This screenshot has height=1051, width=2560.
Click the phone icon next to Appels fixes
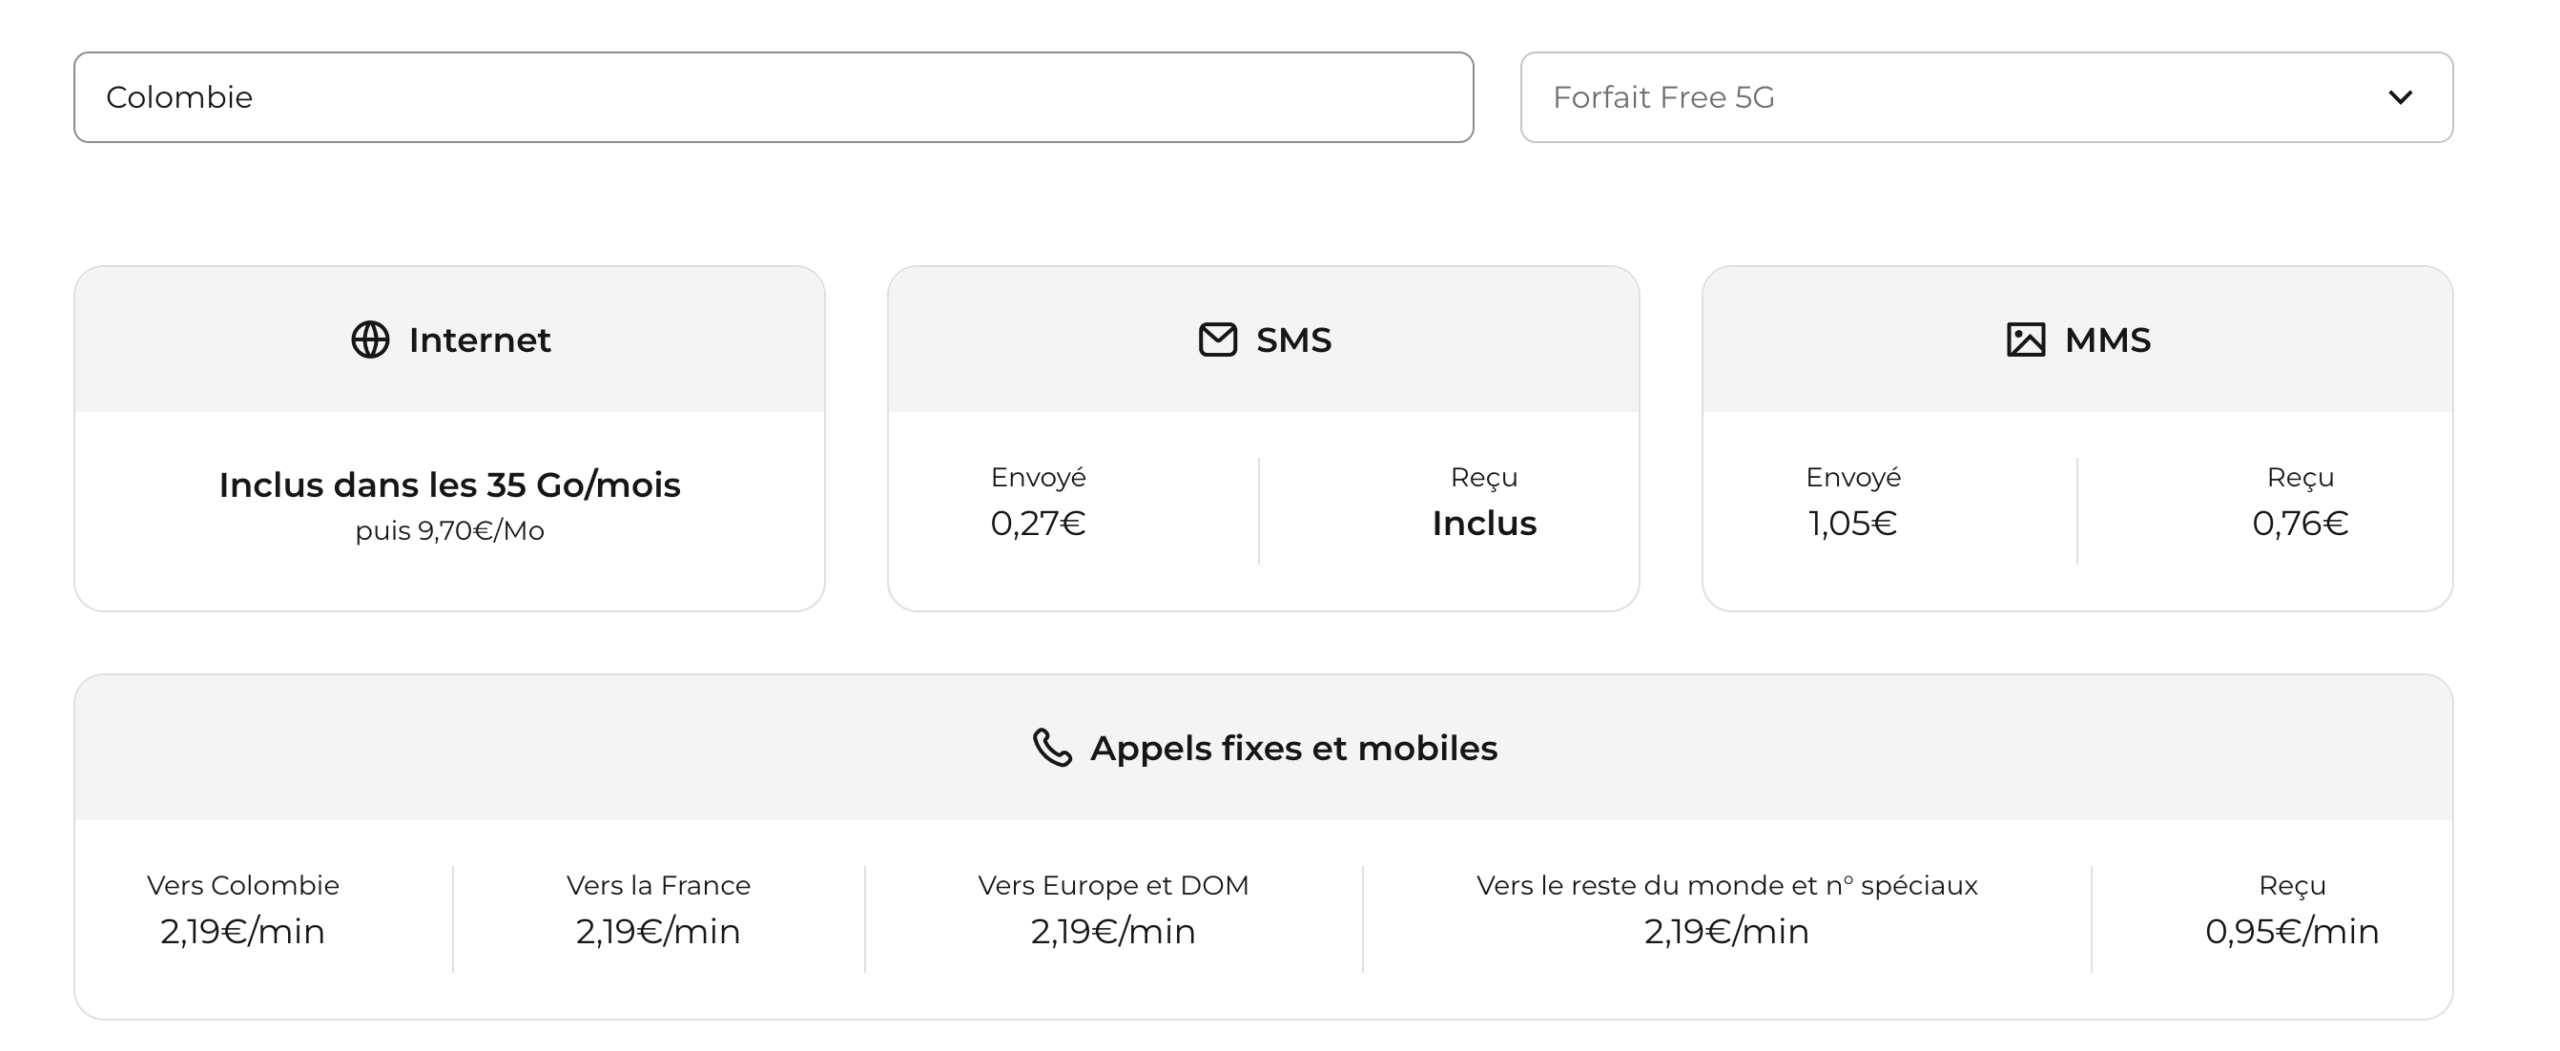[x=1051, y=746]
